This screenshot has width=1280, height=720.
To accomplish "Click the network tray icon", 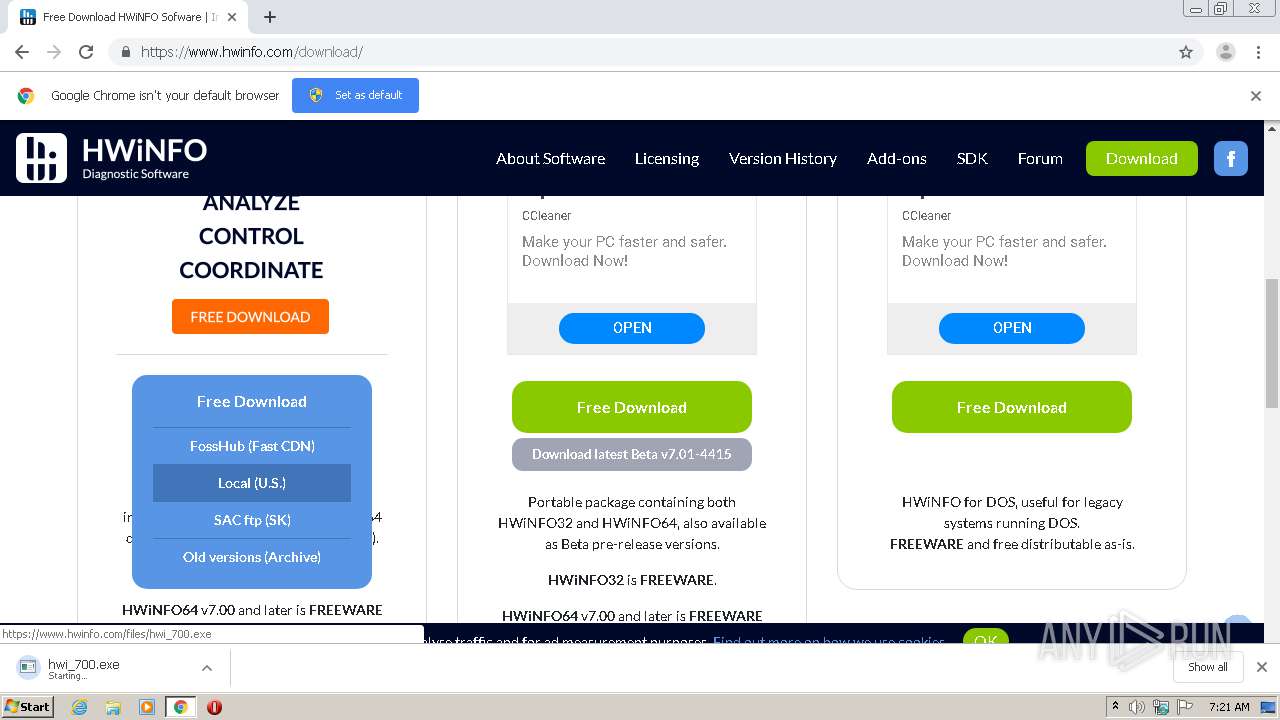I will coord(1161,707).
